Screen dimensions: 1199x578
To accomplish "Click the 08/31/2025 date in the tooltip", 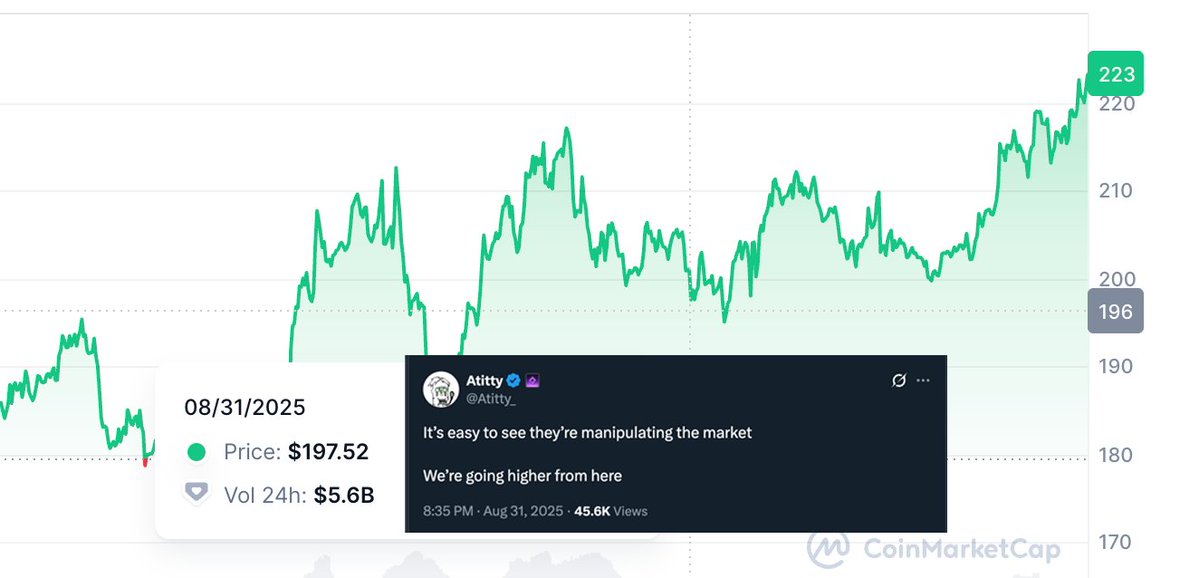I will point(245,407).
